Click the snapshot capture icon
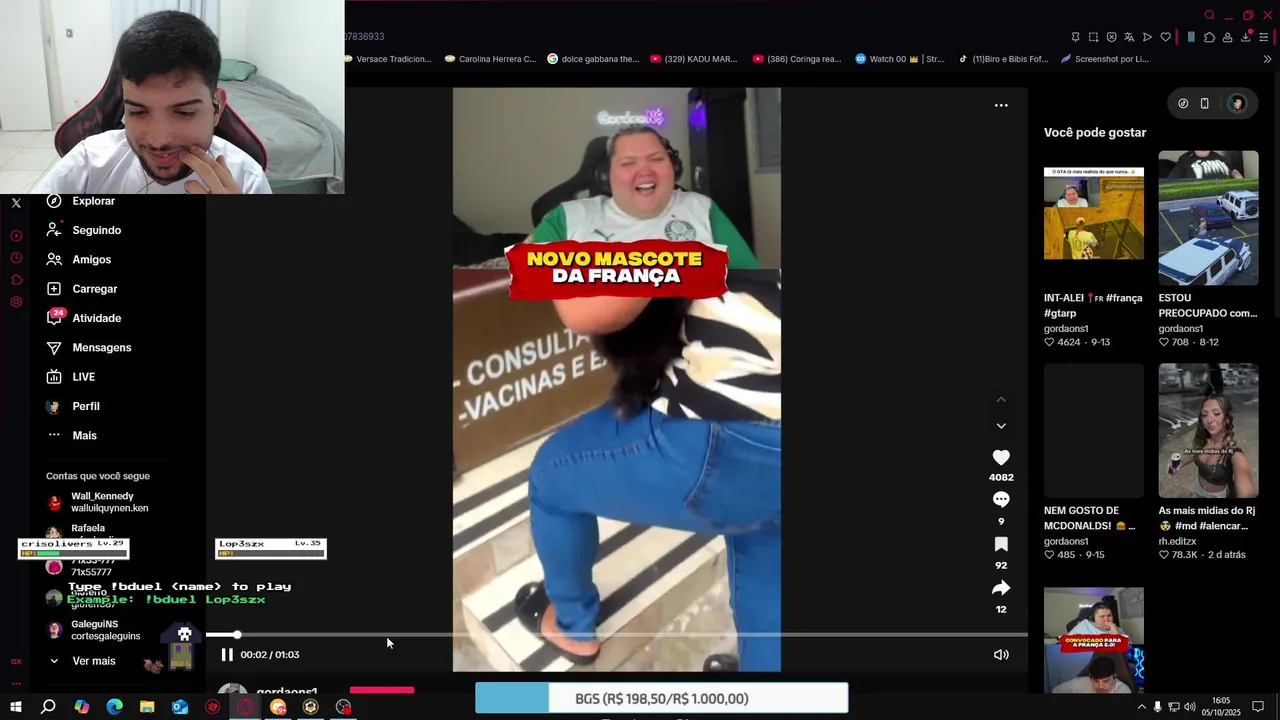 click(x=1093, y=37)
